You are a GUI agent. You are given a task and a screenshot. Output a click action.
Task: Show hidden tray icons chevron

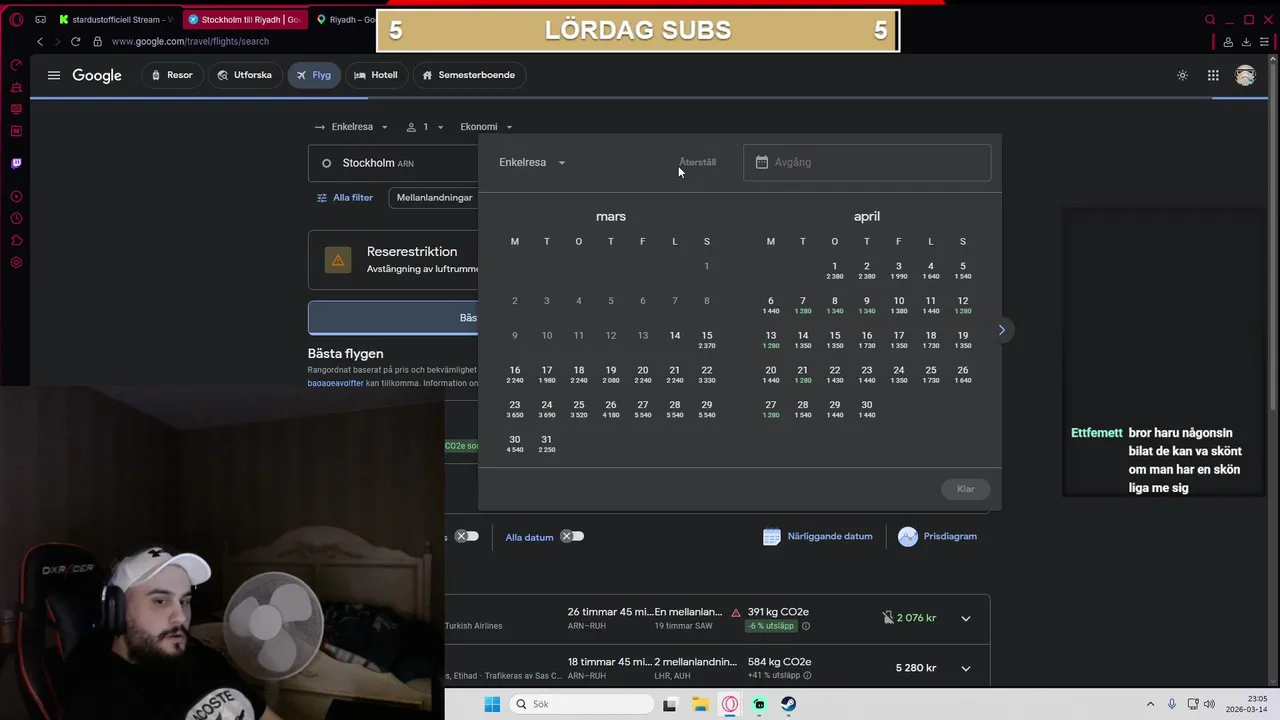1150,704
